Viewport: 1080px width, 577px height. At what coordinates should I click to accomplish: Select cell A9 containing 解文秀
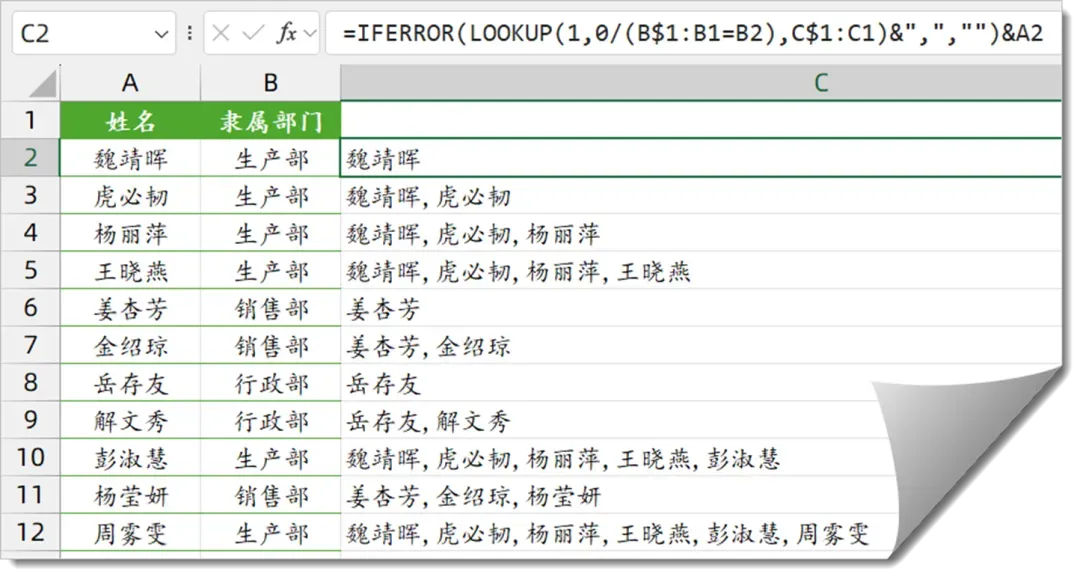click(x=130, y=420)
